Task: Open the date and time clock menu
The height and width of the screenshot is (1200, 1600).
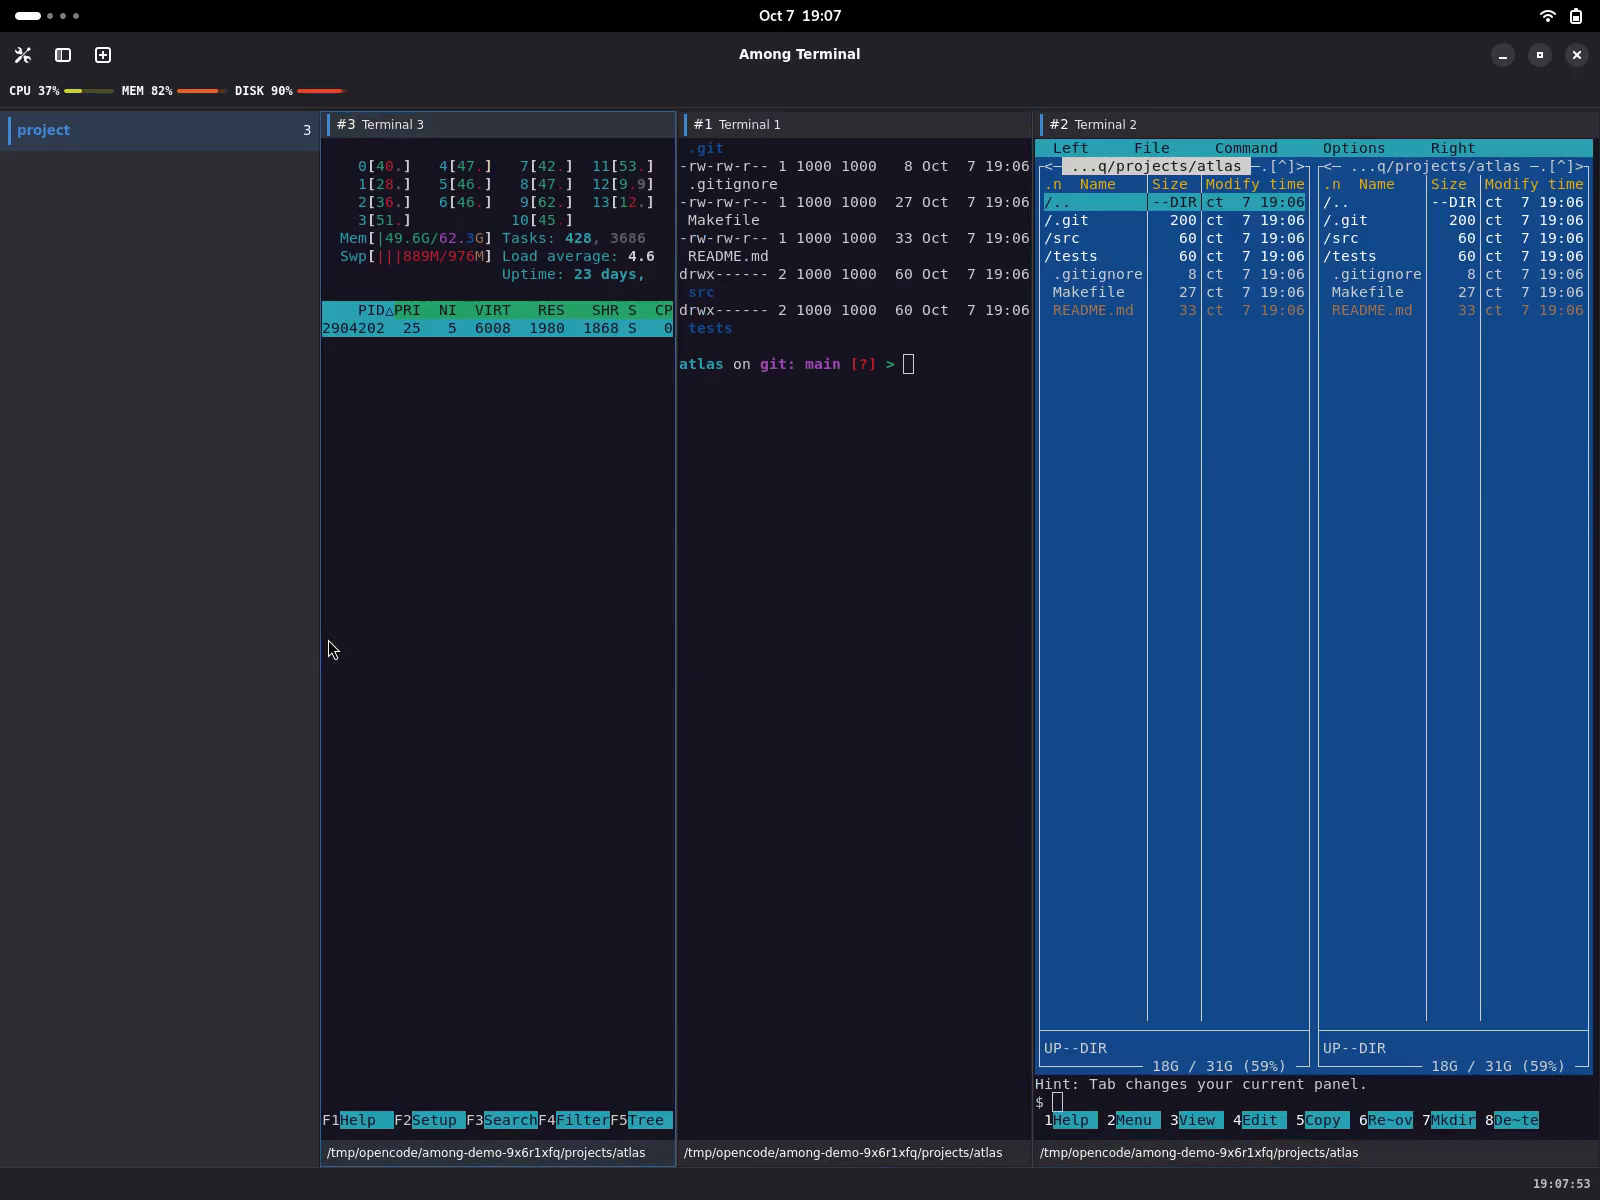Action: point(800,16)
